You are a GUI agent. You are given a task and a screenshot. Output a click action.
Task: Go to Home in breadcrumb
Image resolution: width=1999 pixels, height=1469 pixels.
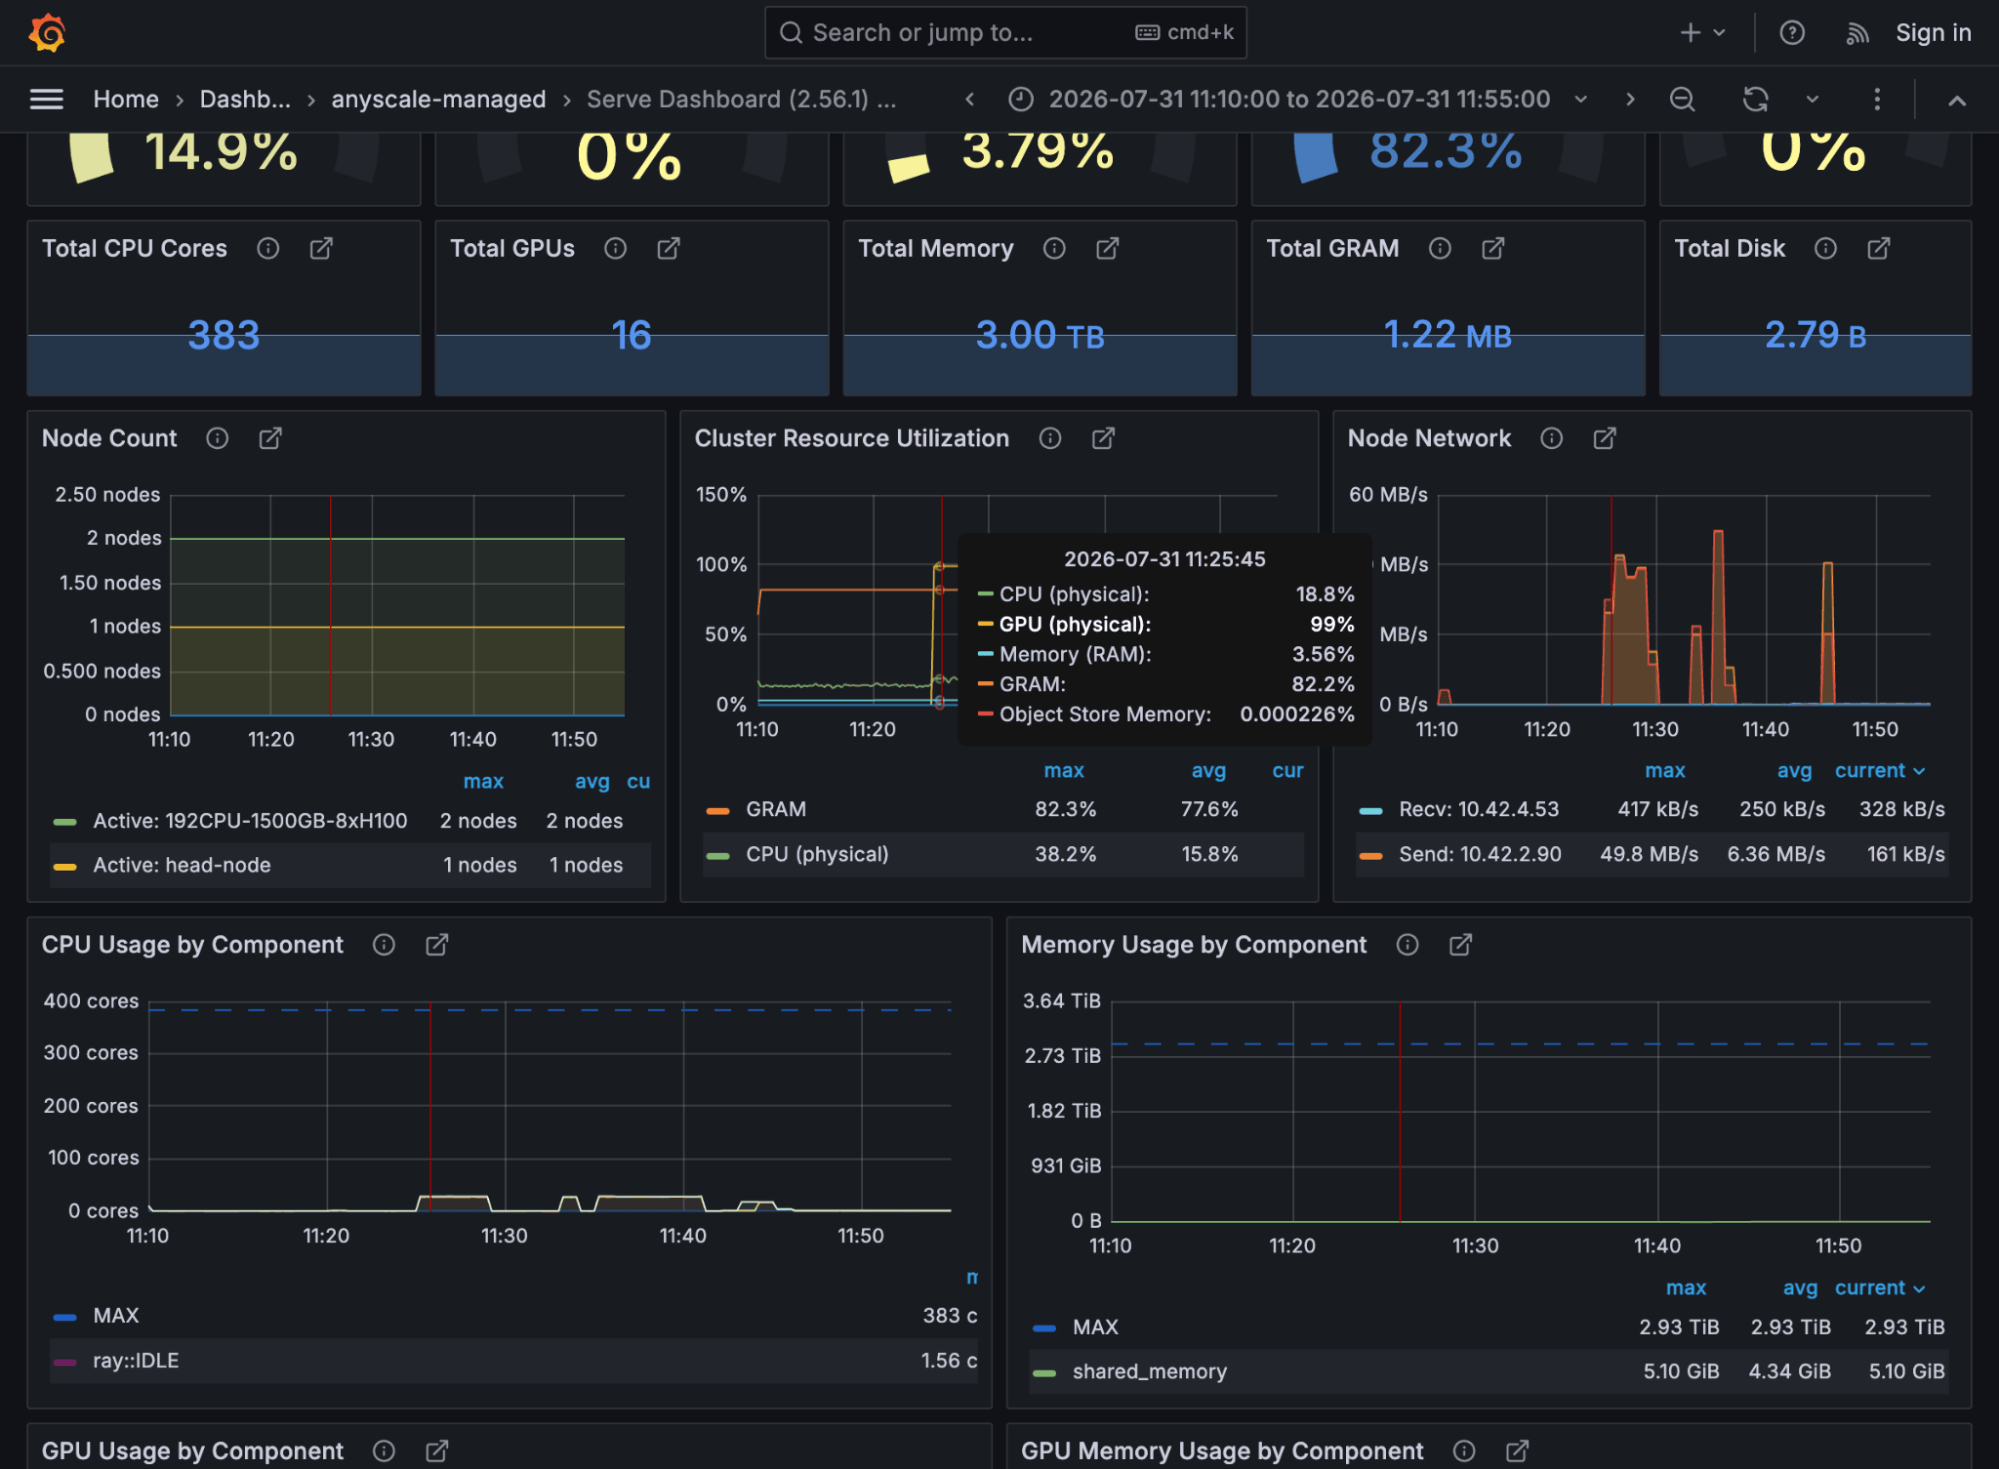[126, 99]
